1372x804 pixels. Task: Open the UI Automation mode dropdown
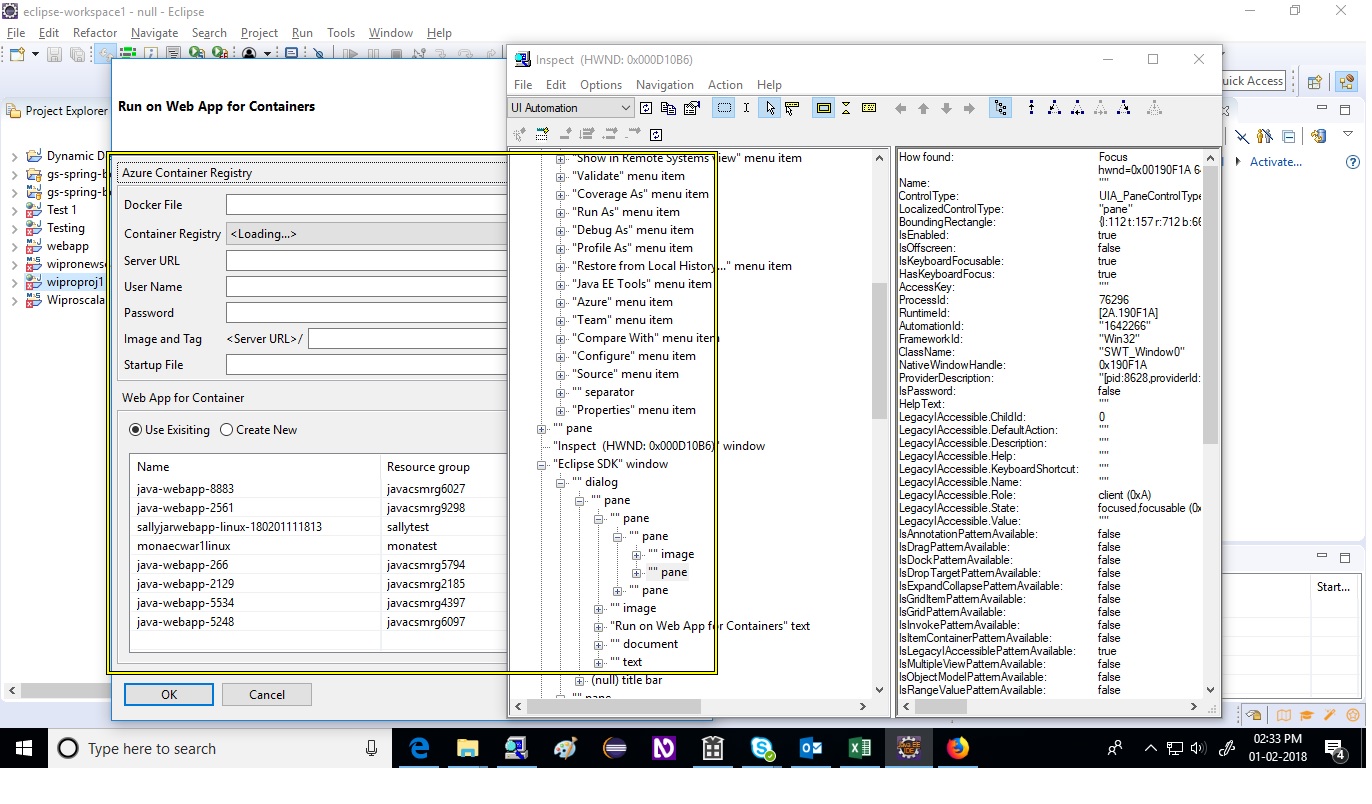pyautogui.click(x=624, y=107)
